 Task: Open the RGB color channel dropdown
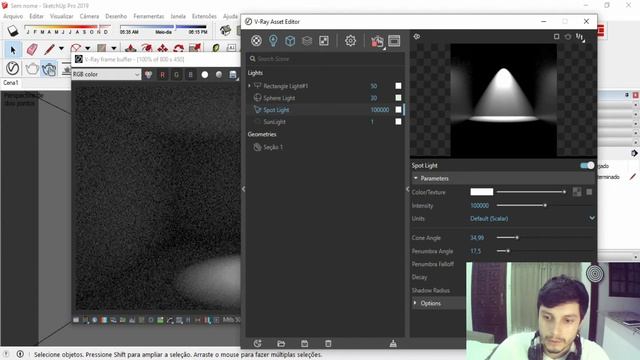(x=106, y=74)
